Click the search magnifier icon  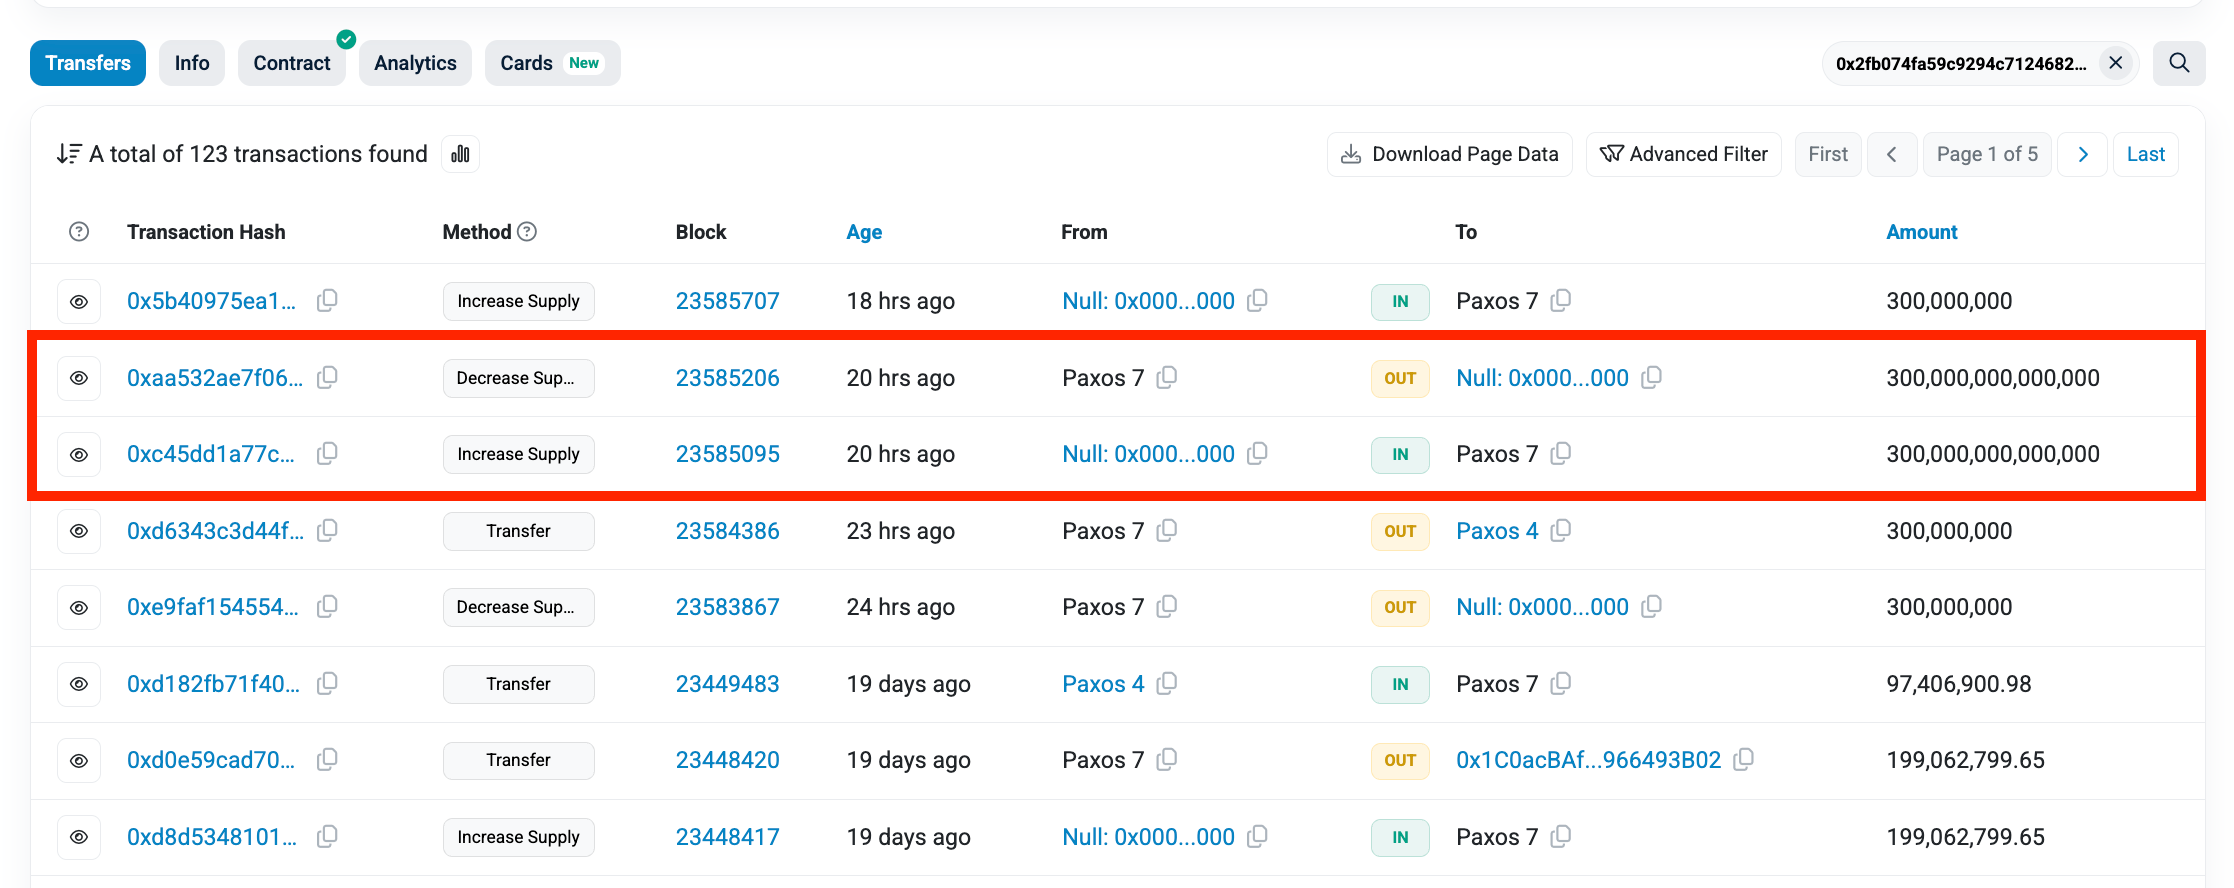(x=2179, y=63)
